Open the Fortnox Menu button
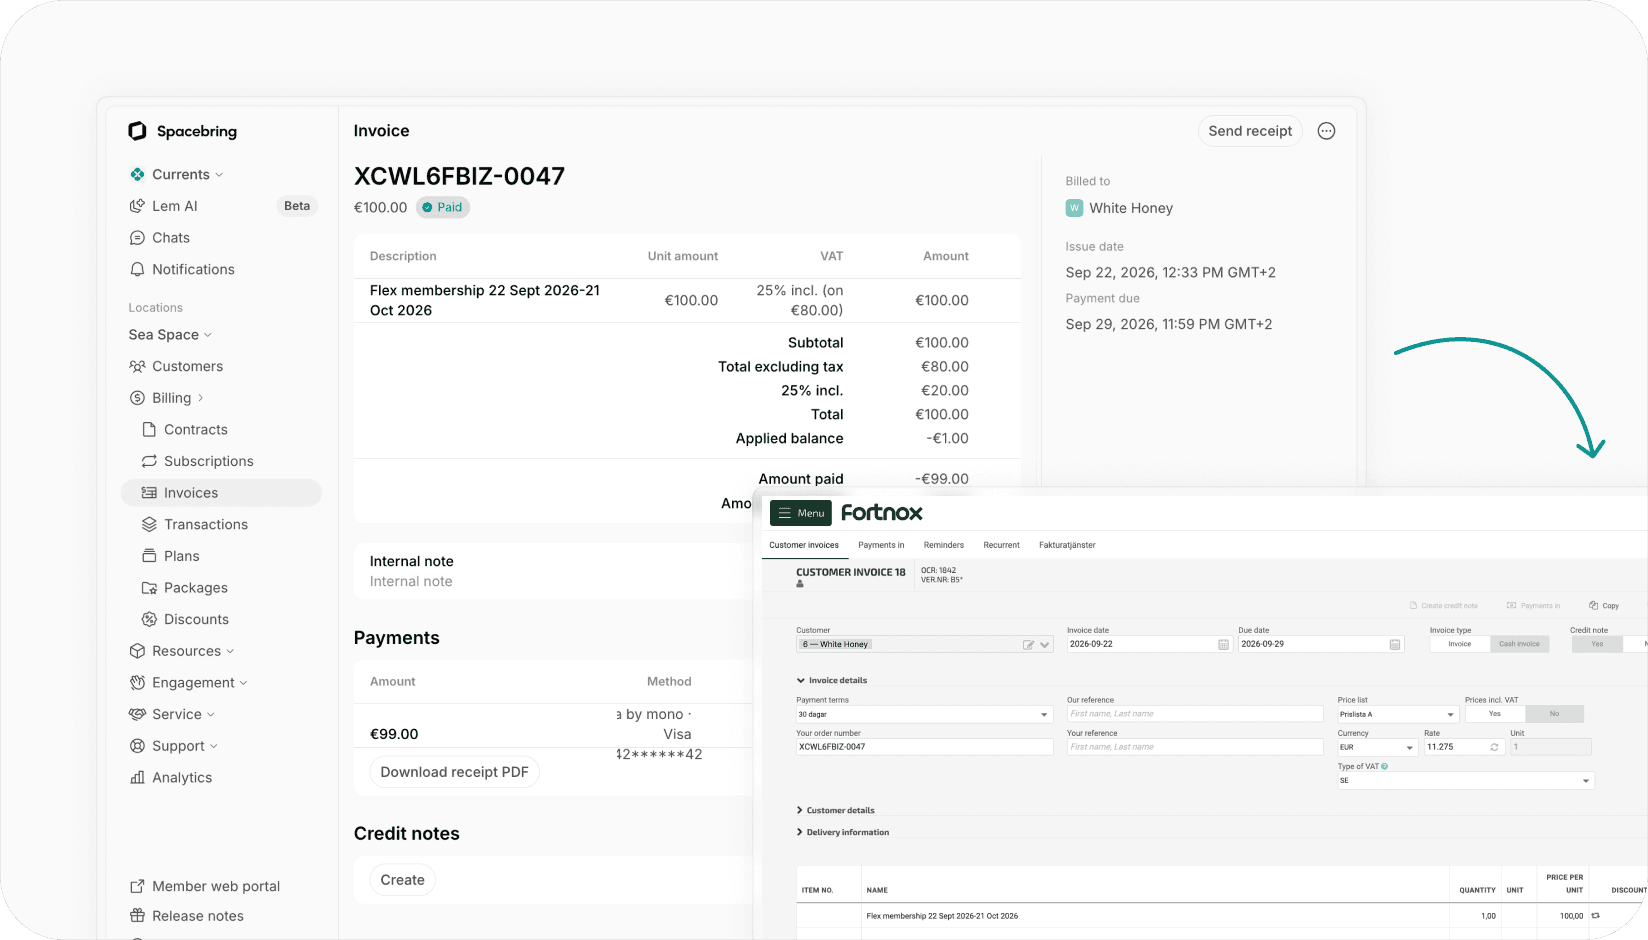1648x940 pixels. point(801,513)
